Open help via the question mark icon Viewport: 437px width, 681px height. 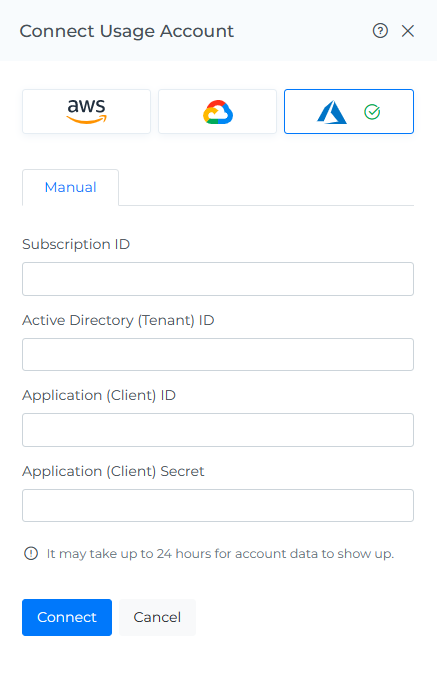click(x=380, y=31)
